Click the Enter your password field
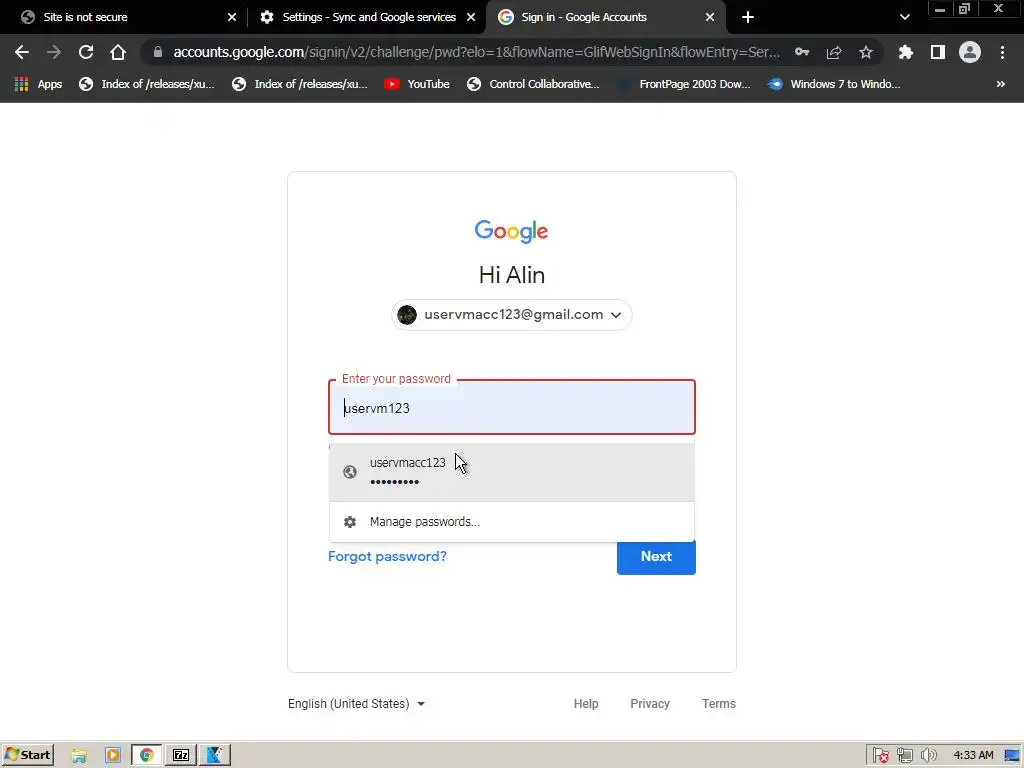This screenshot has width=1024, height=768. [x=511, y=408]
